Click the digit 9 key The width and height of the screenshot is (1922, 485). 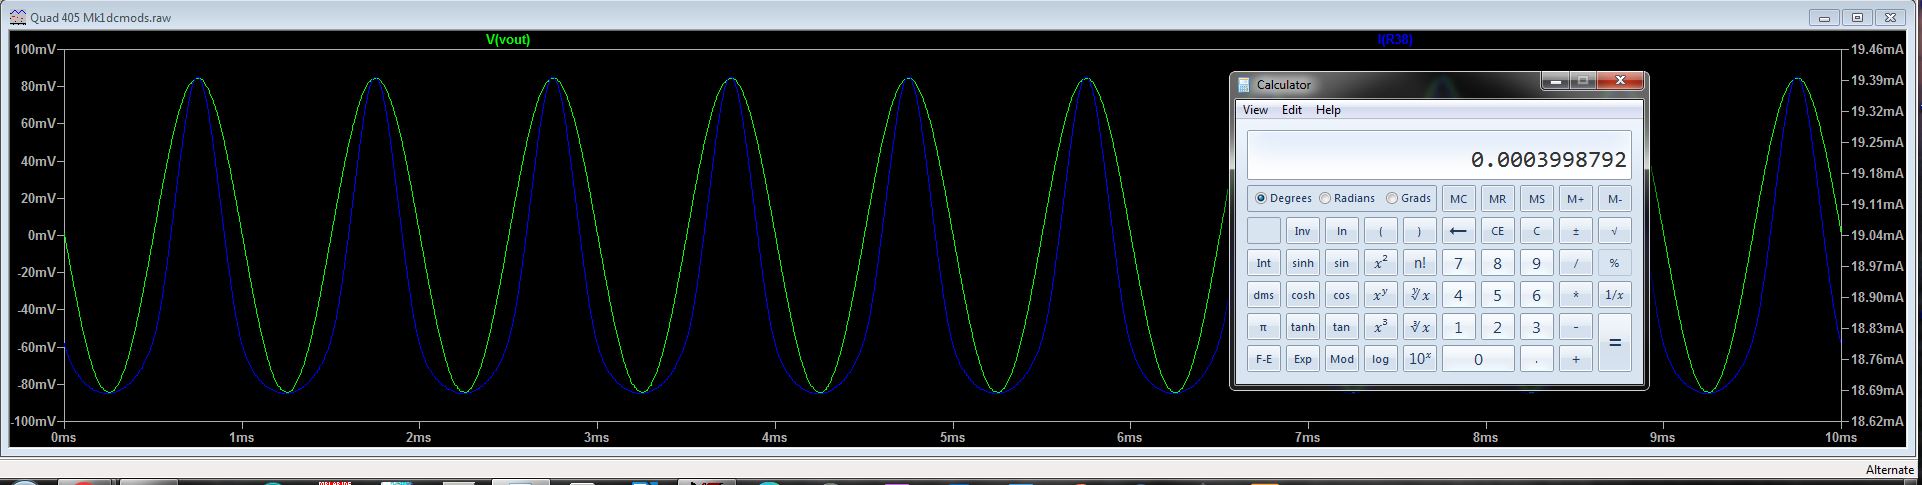[1536, 263]
